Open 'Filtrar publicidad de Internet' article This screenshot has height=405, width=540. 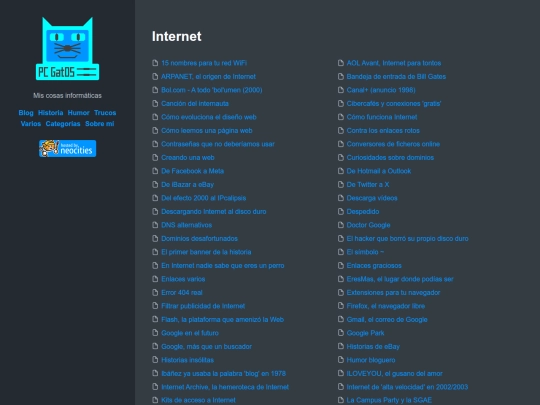(203, 306)
